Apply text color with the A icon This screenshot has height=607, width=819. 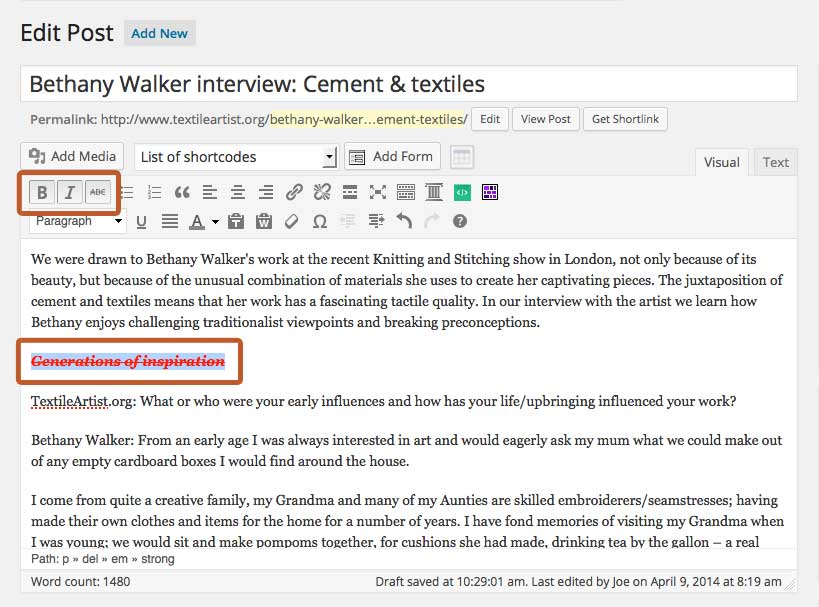(197, 221)
